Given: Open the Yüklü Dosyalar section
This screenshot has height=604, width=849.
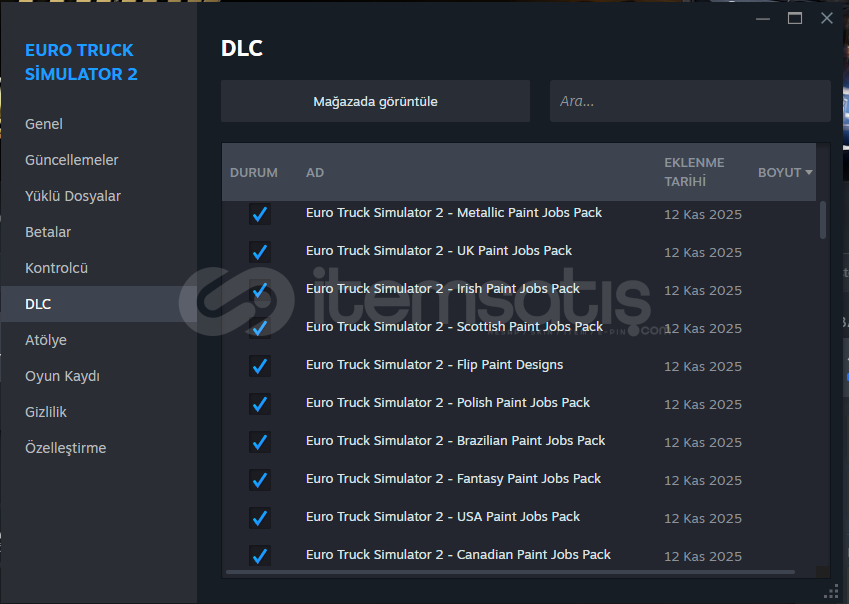Looking at the screenshot, I should (x=73, y=196).
